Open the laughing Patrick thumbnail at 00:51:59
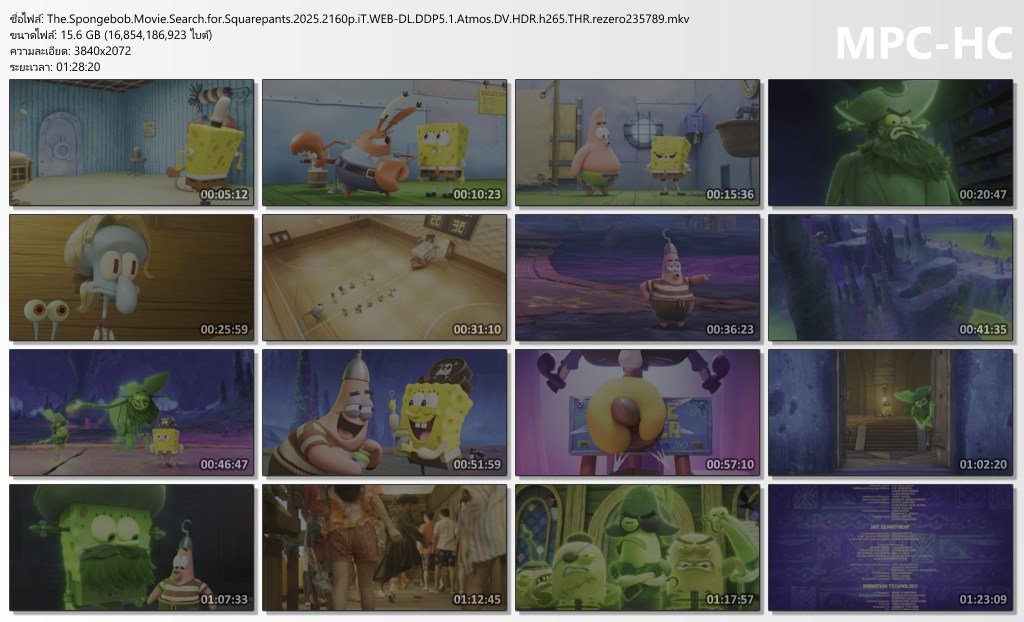1024x622 pixels. point(384,412)
